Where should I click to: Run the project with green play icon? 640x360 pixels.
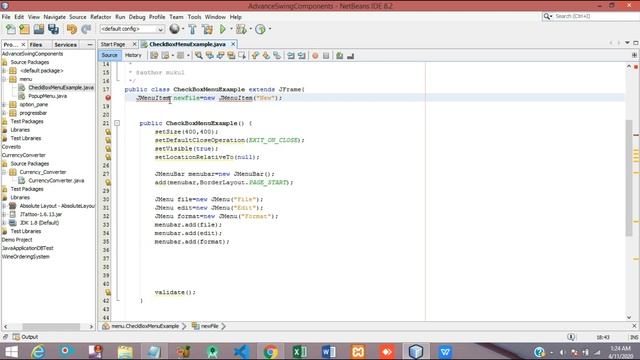222,29
